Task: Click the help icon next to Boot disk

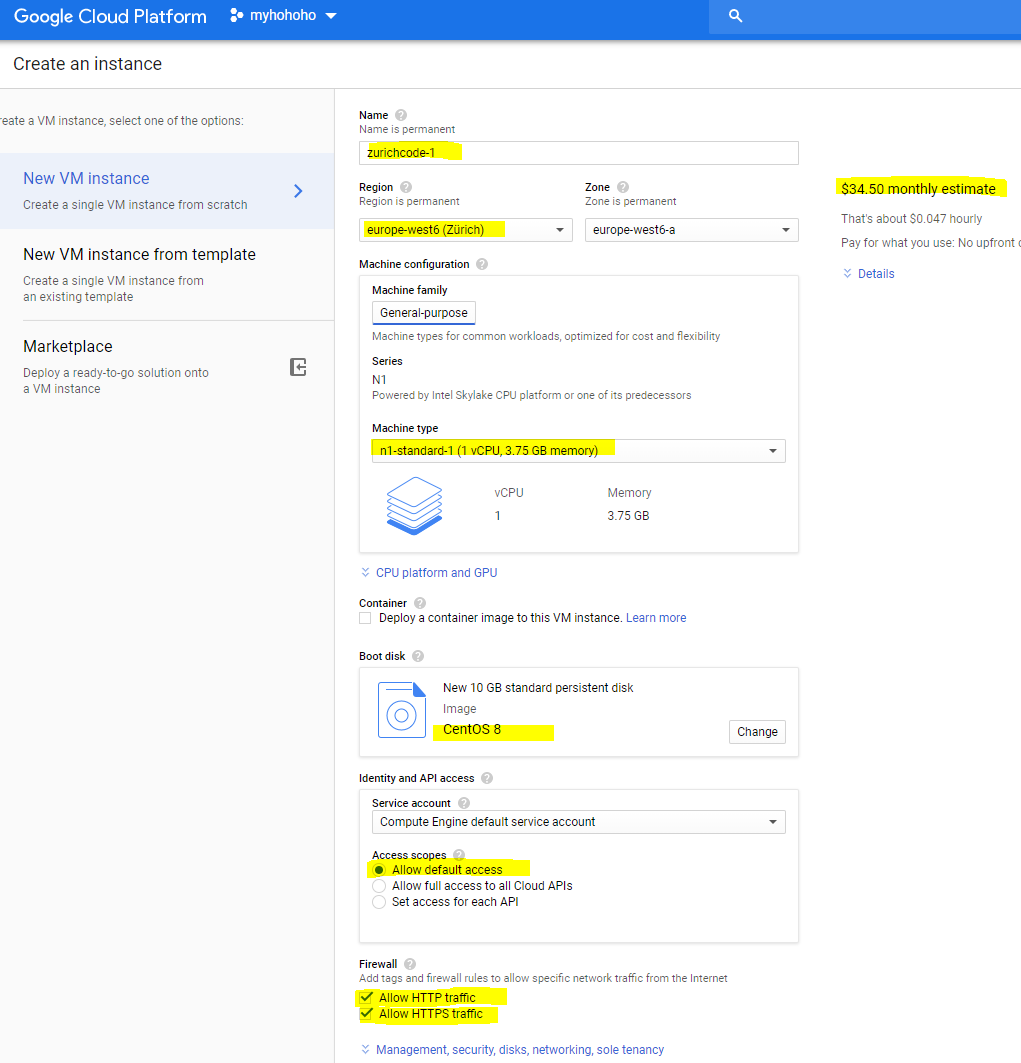Action: point(418,656)
